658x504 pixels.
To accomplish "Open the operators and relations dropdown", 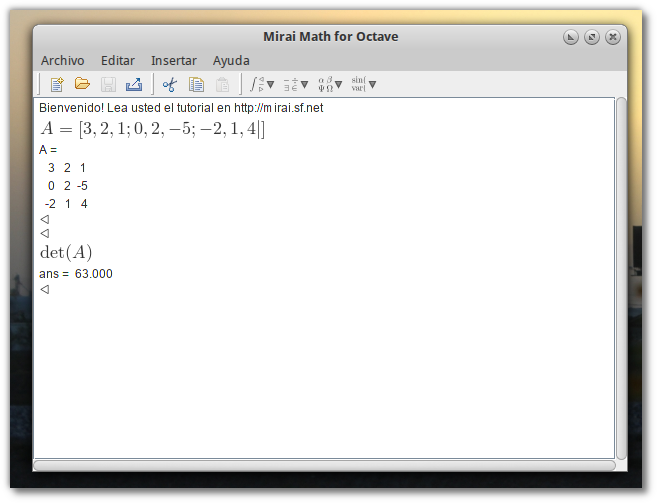I will click(x=296, y=85).
